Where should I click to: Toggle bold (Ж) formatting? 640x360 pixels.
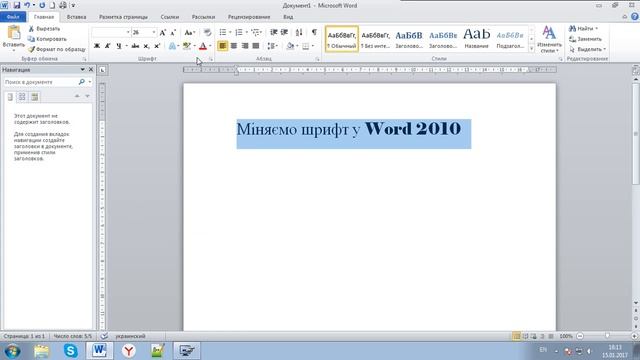click(x=97, y=46)
